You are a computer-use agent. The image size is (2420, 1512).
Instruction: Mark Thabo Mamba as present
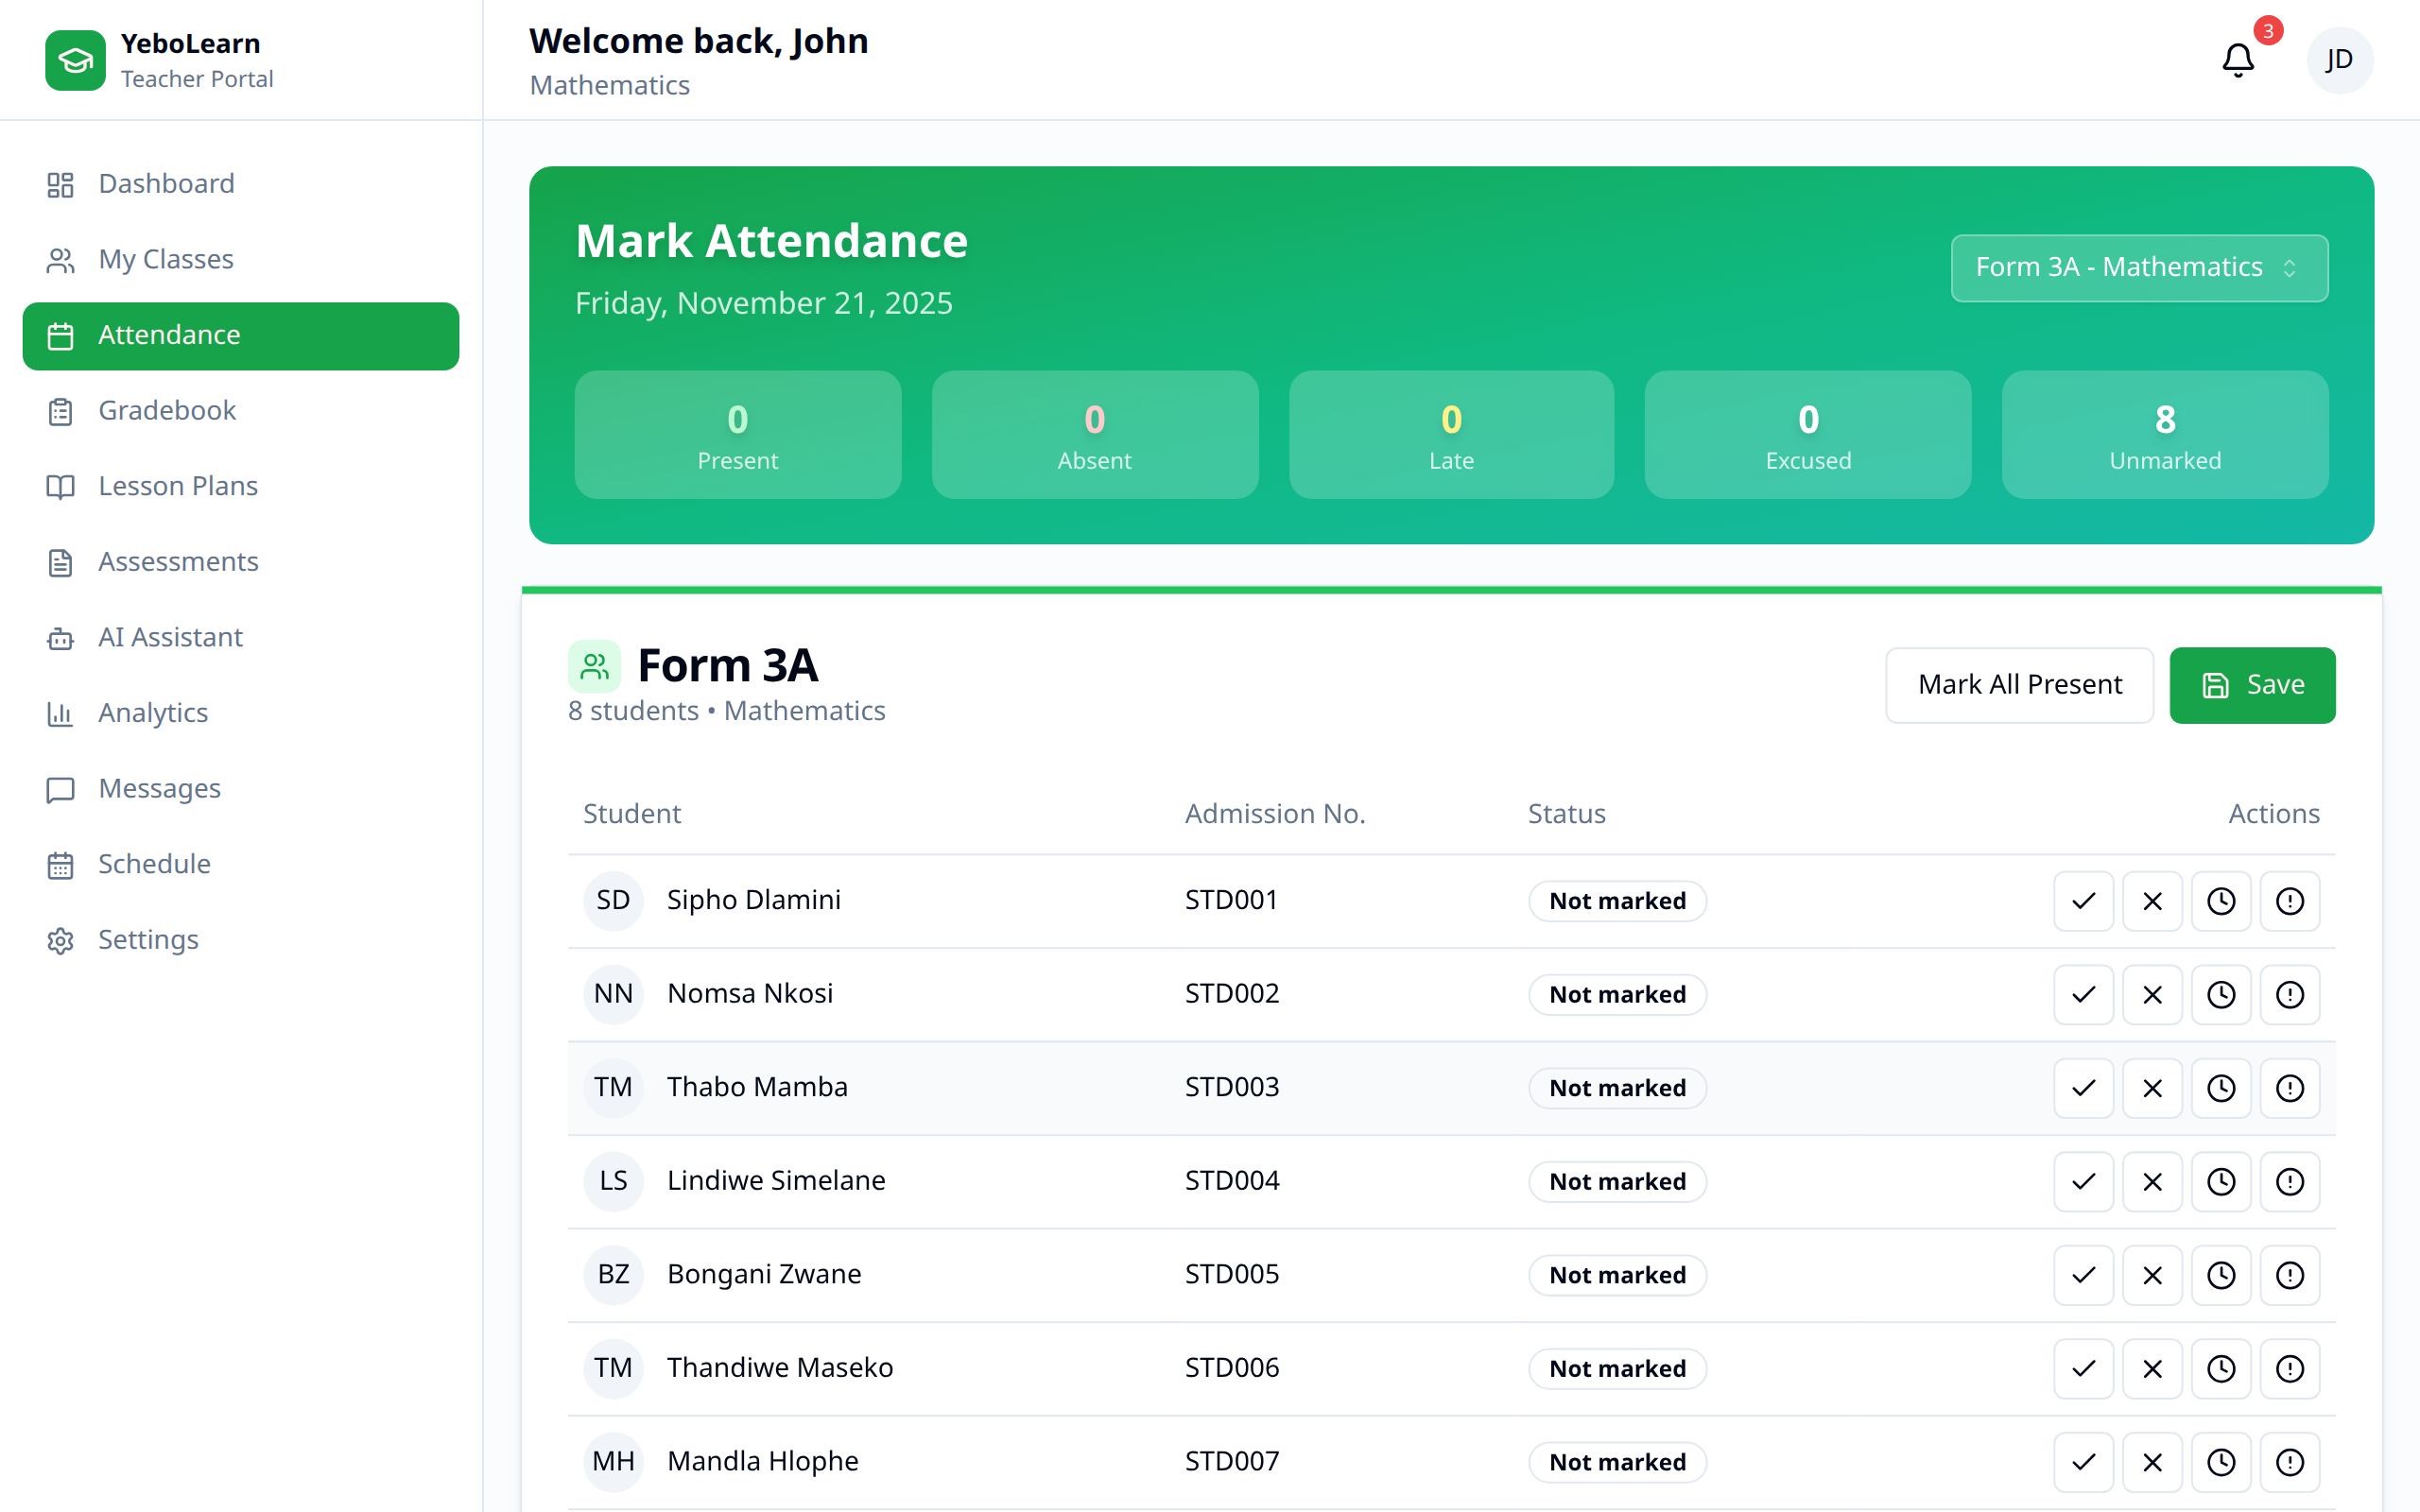(2083, 1088)
